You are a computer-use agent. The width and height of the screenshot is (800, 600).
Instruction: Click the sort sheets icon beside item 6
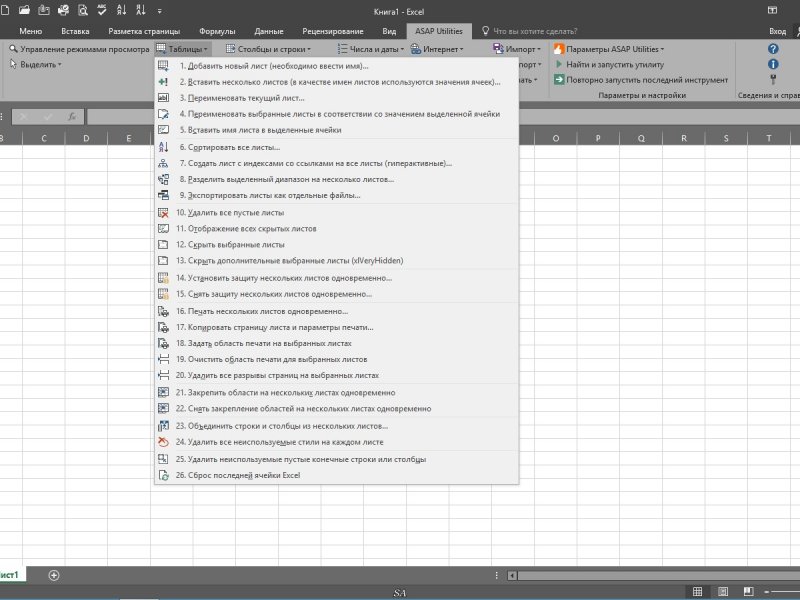[x=163, y=147]
